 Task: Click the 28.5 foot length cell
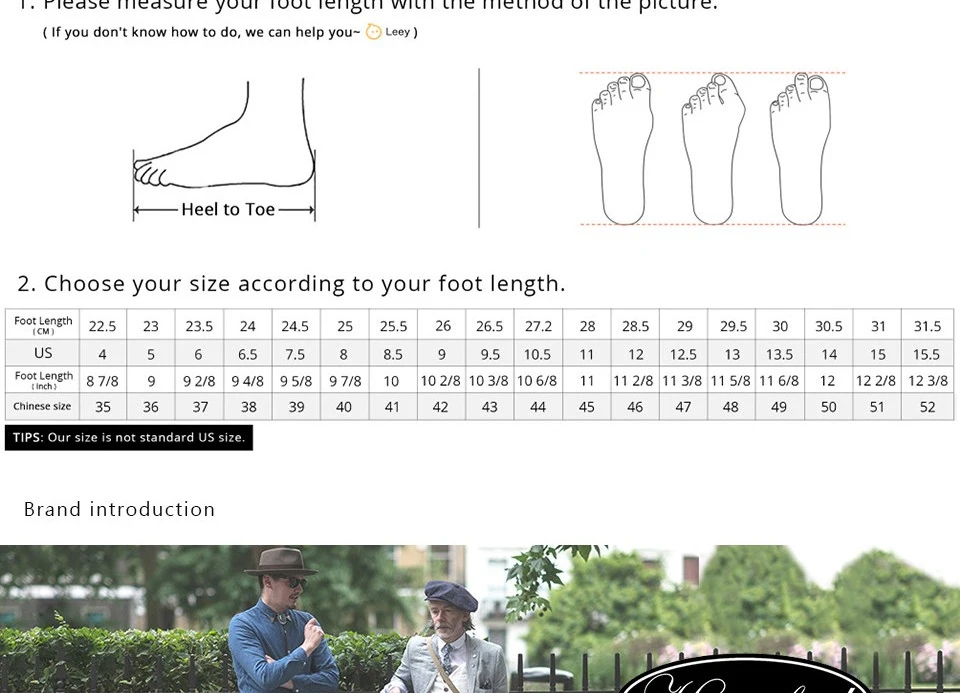point(635,326)
